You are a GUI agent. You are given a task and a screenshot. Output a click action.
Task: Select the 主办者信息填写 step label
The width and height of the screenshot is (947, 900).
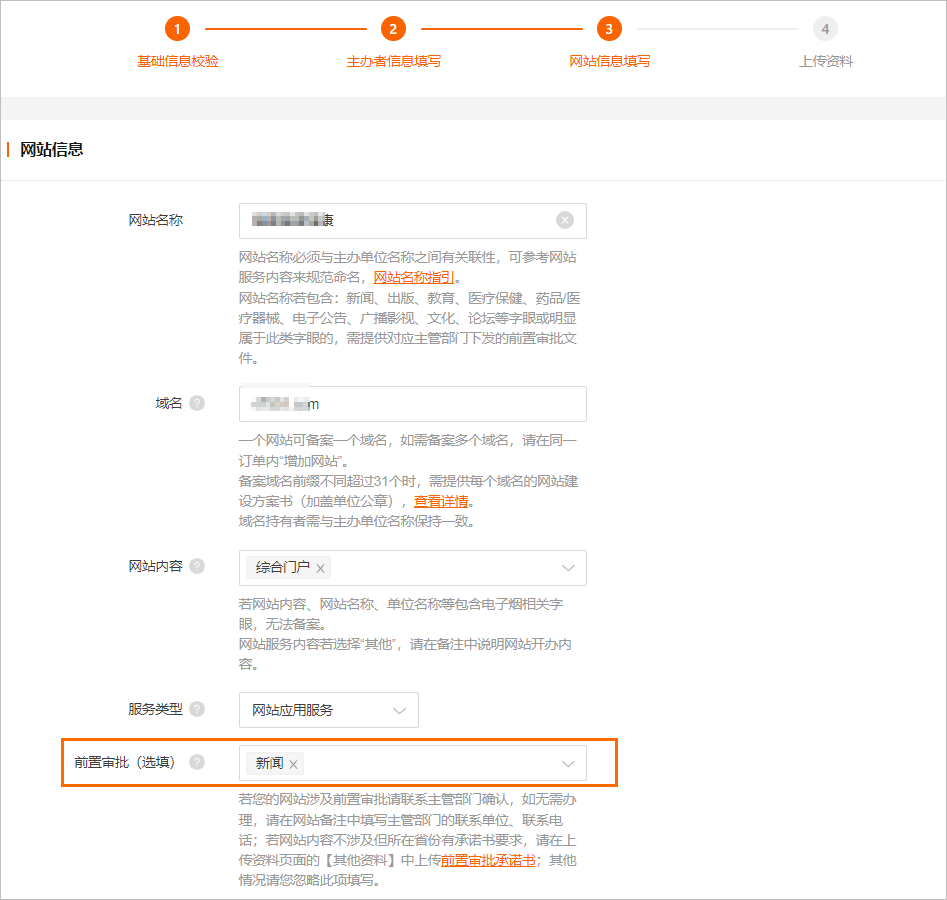[393, 61]
